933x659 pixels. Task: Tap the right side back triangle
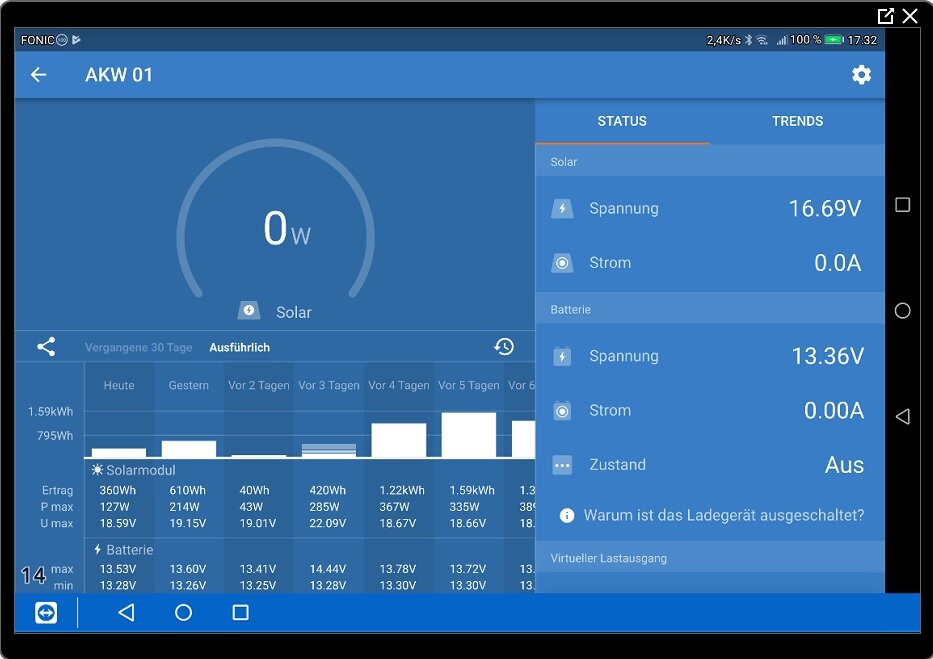click(903, 416)
